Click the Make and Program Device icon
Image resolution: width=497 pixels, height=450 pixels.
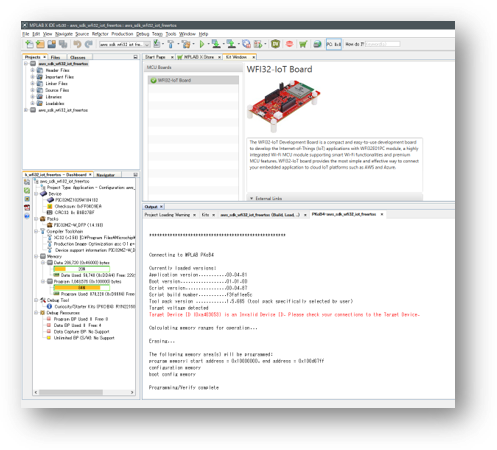pos(216,44)
